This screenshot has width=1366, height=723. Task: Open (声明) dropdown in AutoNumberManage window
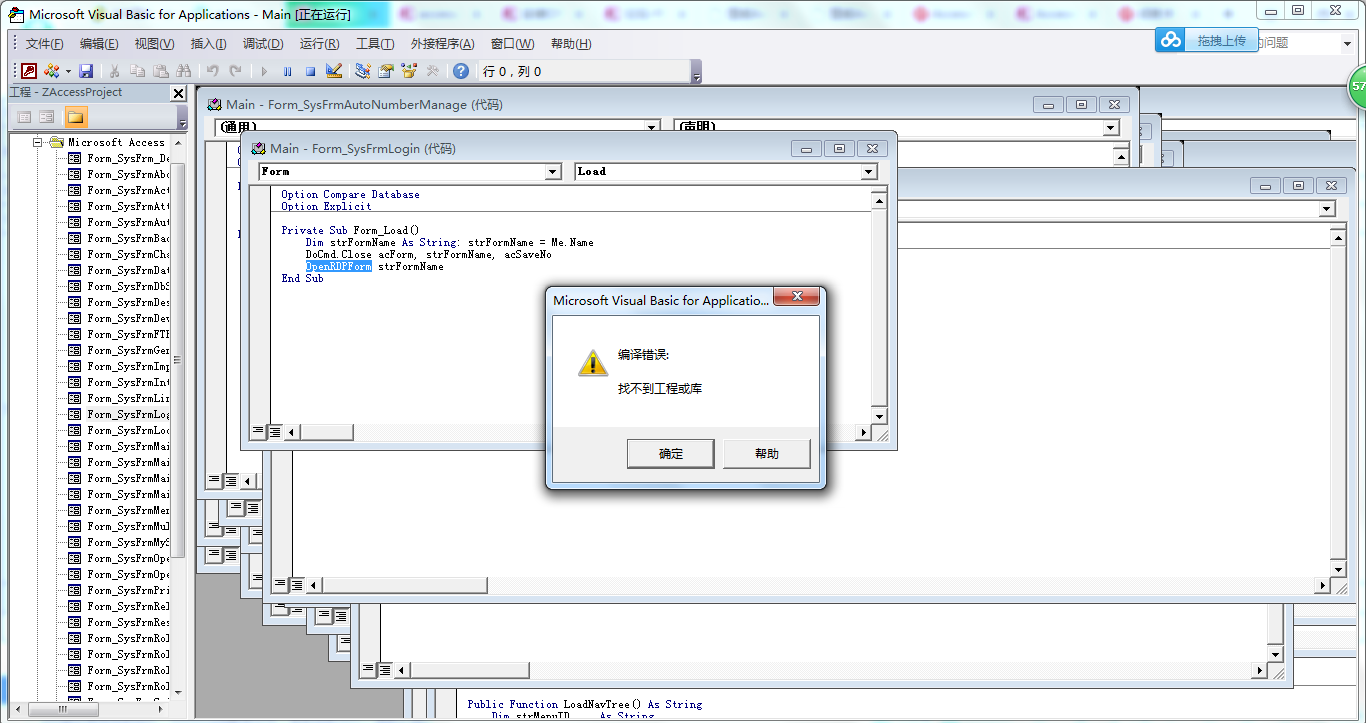click(x=1111, y=128)
